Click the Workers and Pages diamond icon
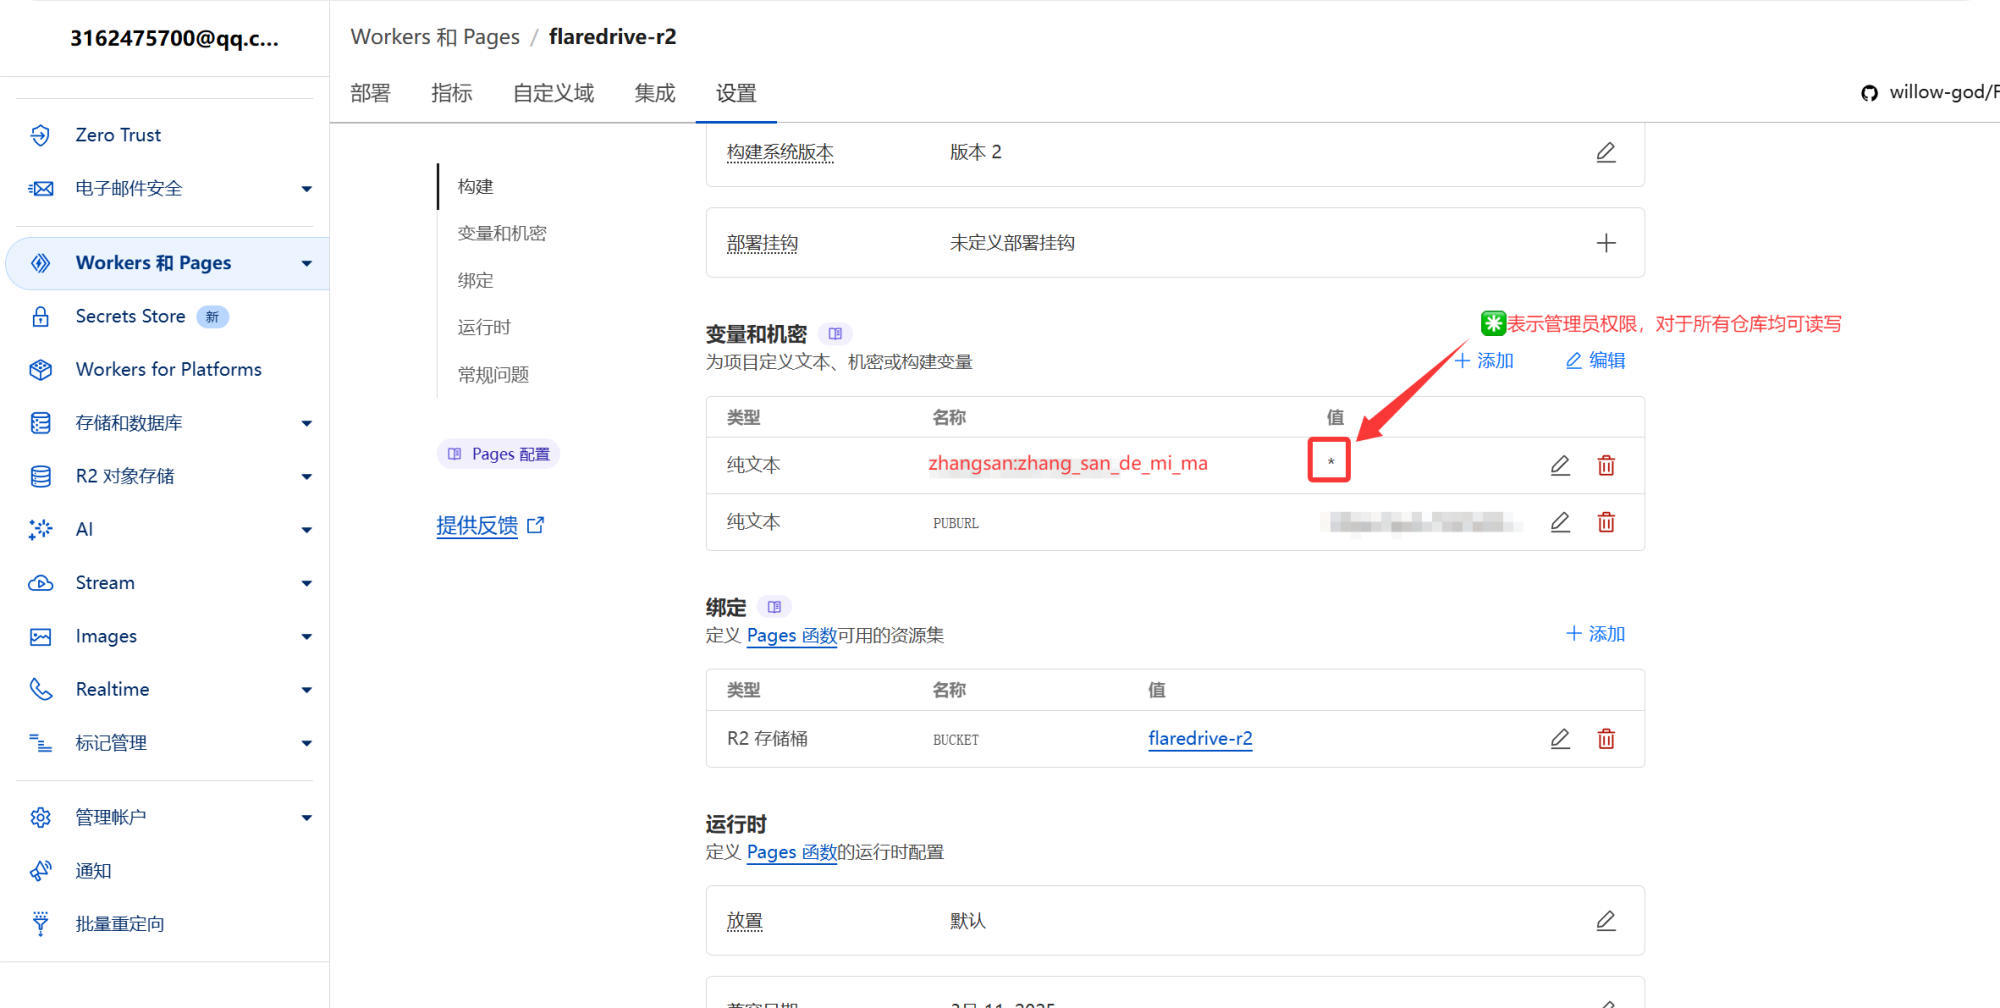Image resolution: width=2000 pixels, height=1008 pixels. coord(40,263)
